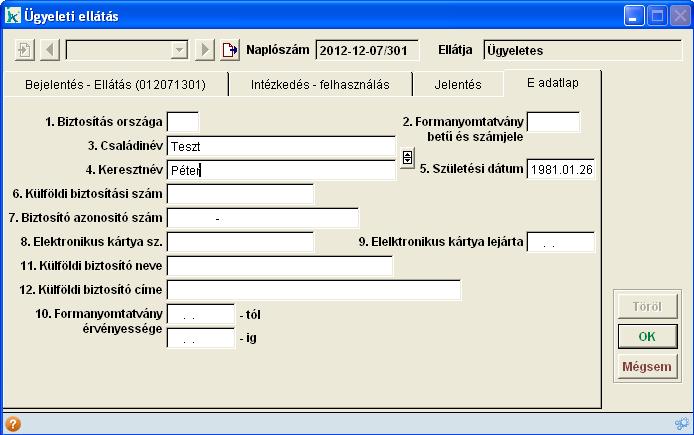Expand the toolbar record dropdown list
Image resolution: width=694 pixels, height=435 pixels.
coord(179,50)
